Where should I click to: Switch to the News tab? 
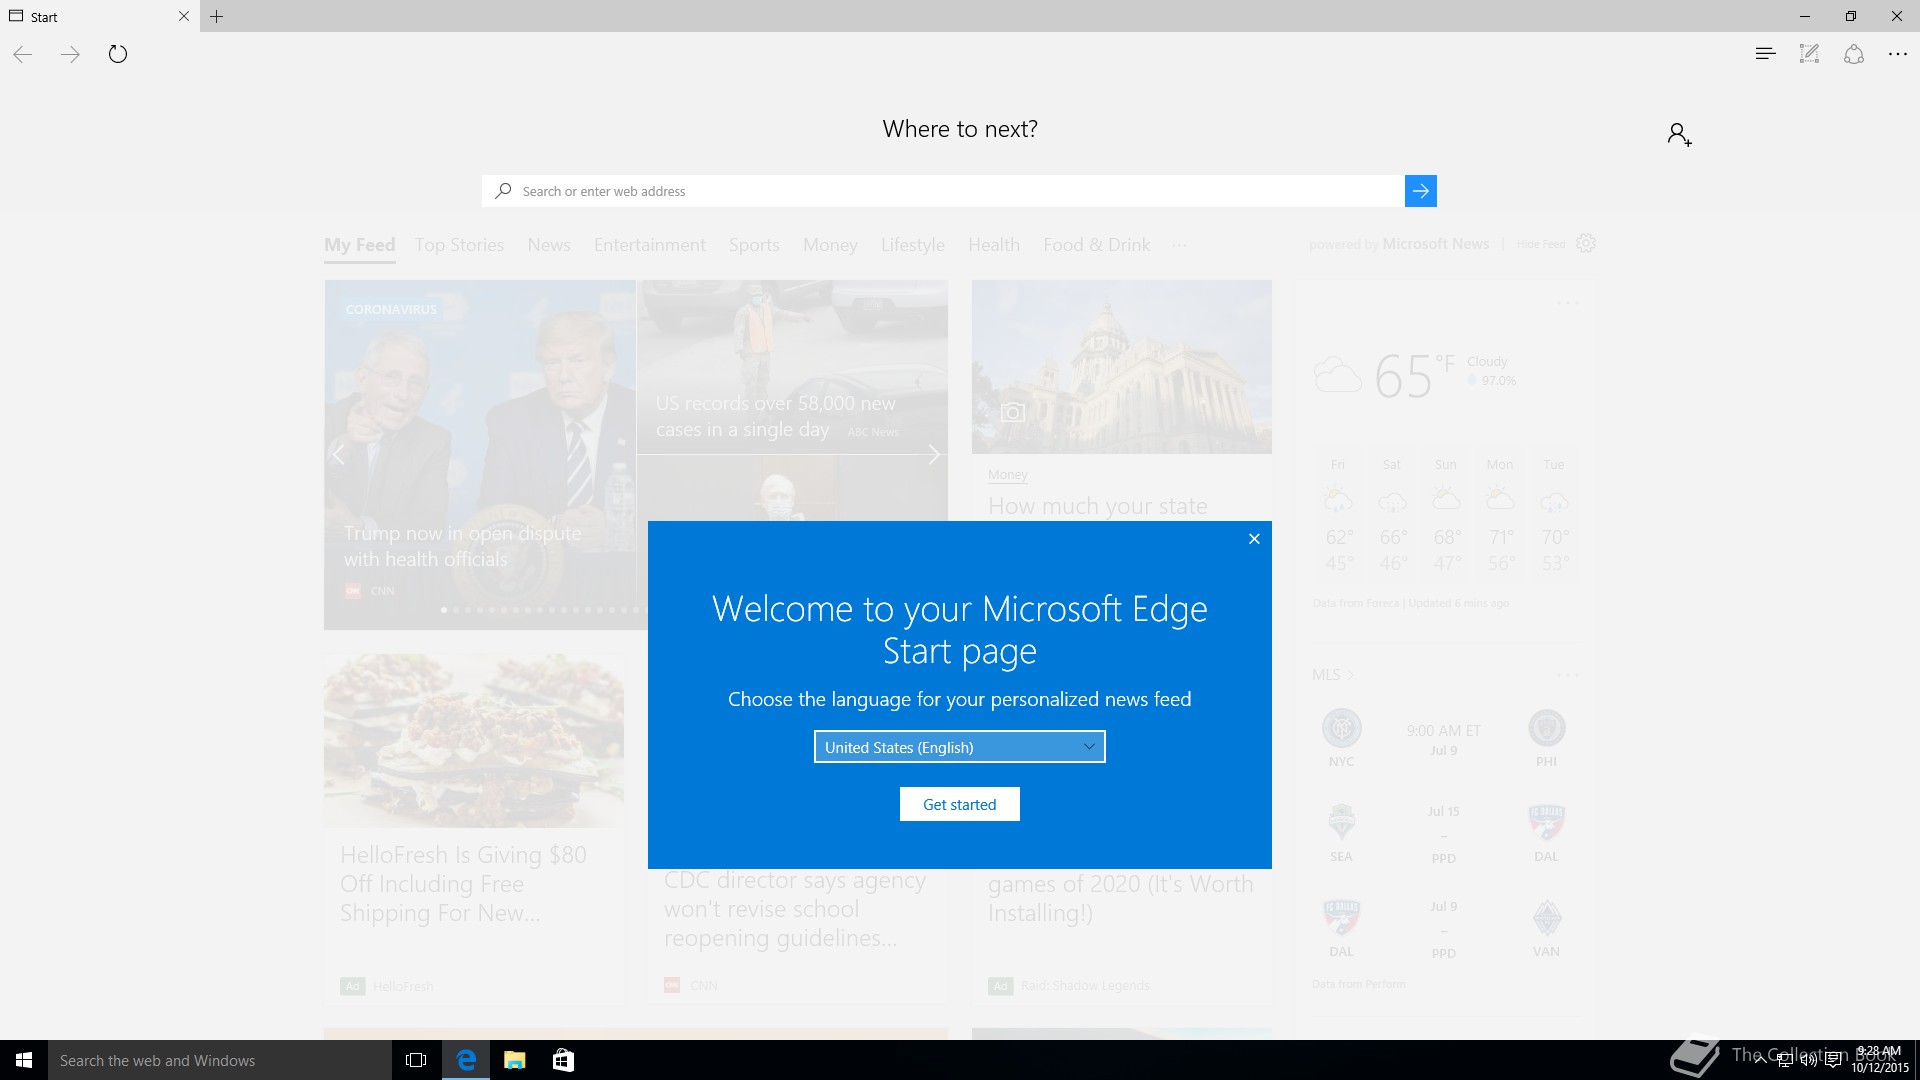click(549, 245)
